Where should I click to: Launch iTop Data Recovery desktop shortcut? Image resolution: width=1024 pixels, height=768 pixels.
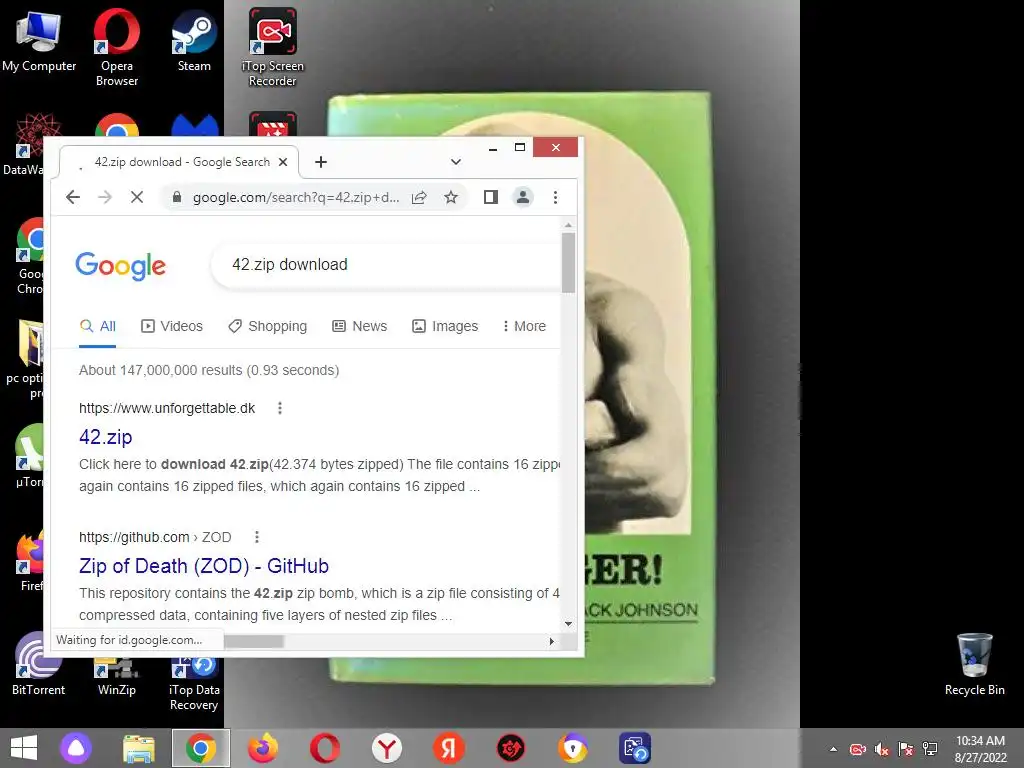point(194,686)
